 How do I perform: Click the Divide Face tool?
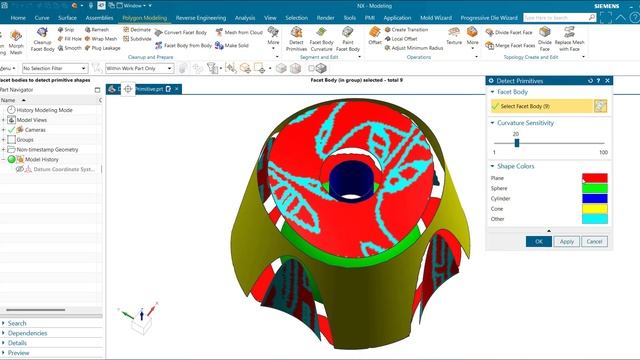pyautogui.click(x=545, y=40)
